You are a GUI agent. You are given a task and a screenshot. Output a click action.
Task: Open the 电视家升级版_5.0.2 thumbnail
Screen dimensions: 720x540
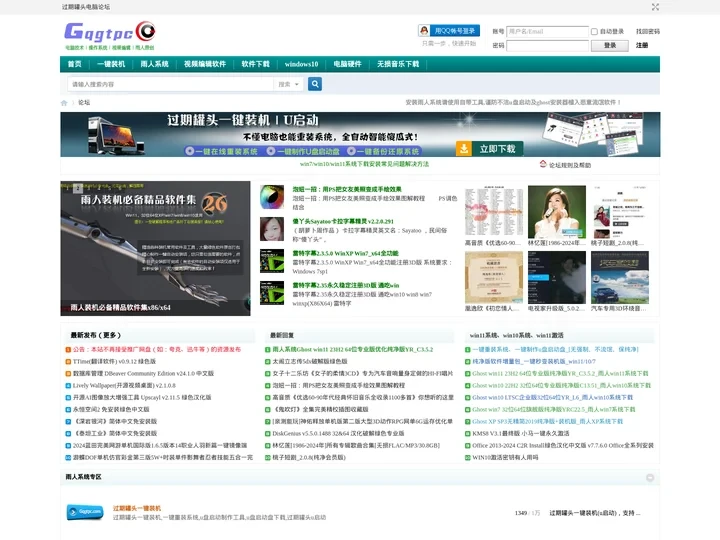click(557, 277)
